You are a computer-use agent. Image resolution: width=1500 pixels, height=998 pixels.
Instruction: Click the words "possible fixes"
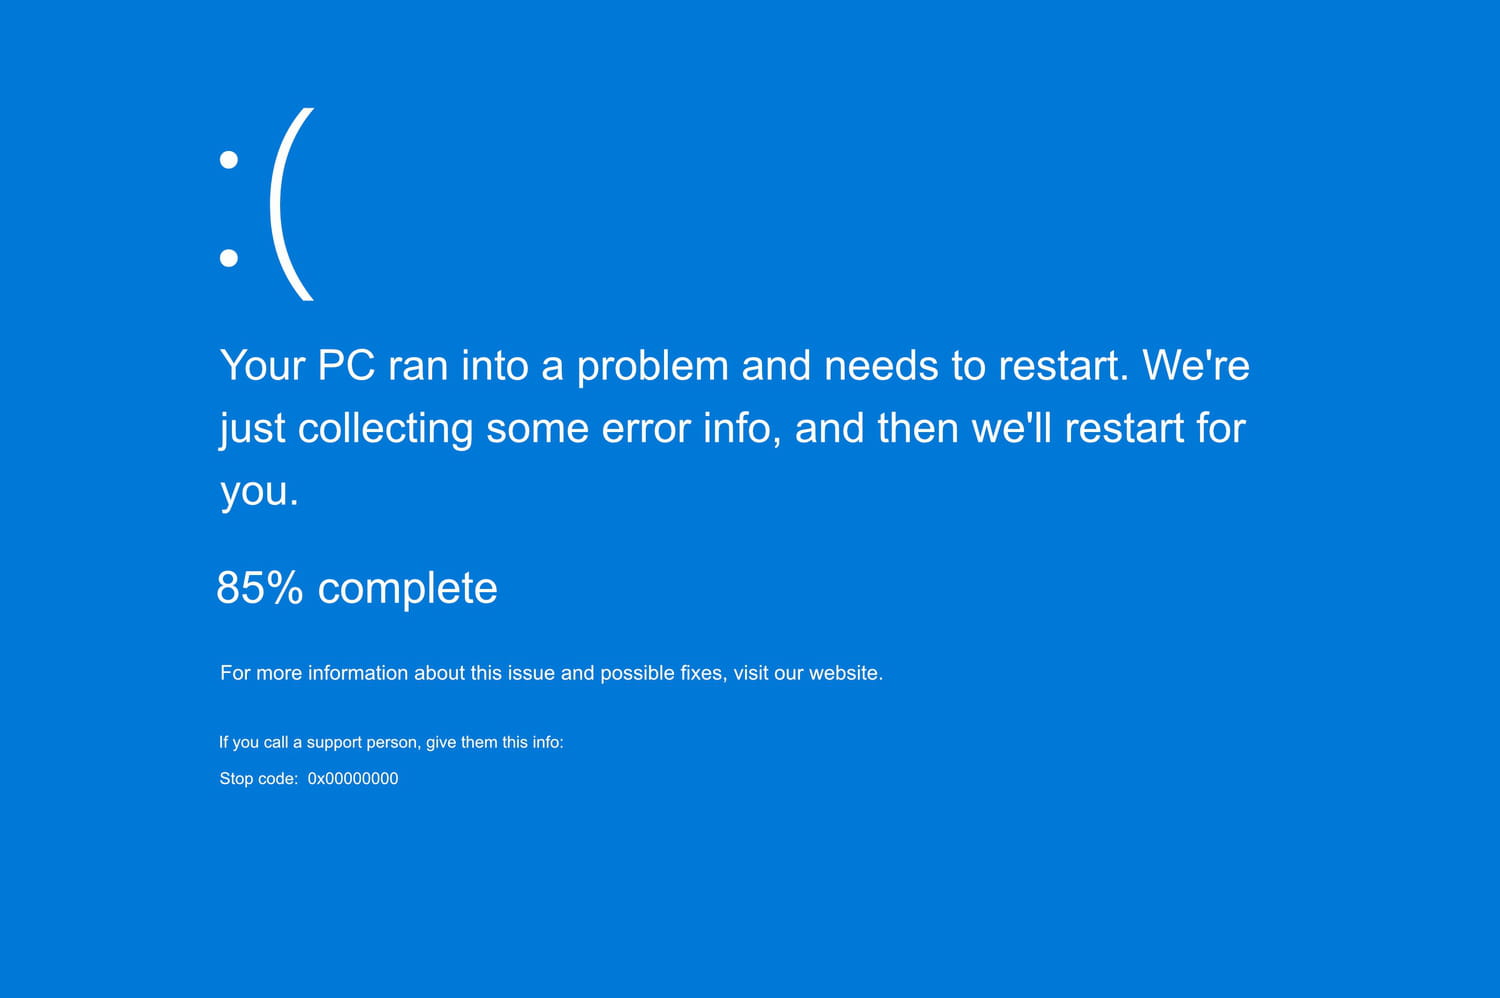tap(662, 673)
